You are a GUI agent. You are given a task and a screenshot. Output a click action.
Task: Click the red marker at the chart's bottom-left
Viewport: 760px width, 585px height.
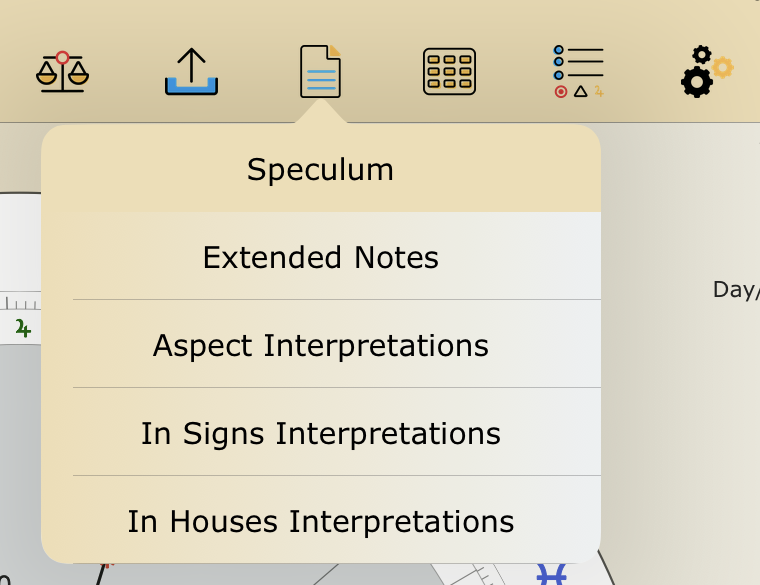(x=107, y=563)
